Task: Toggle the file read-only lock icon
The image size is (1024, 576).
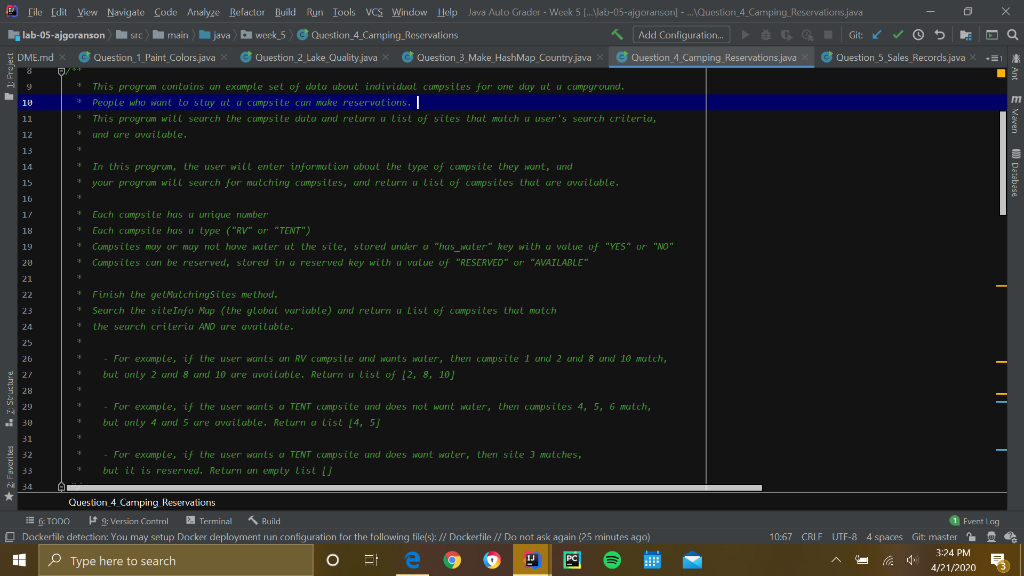Action: pos(972,537)
